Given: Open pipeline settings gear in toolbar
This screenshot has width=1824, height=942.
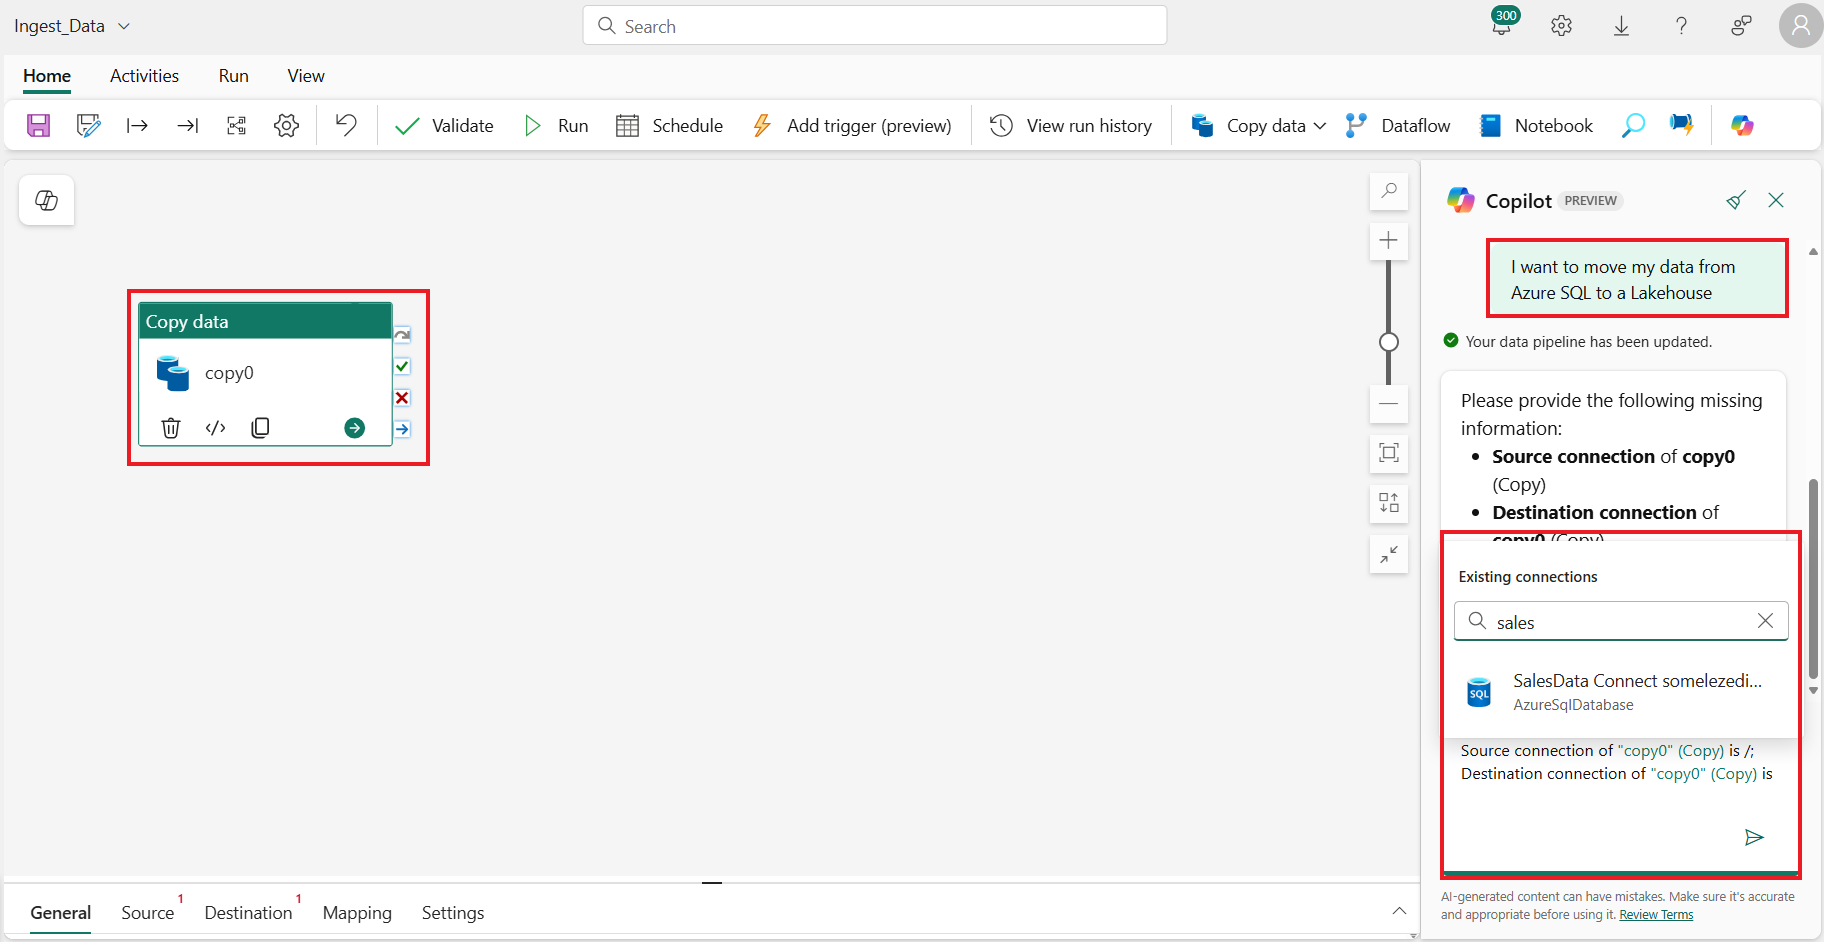Looking at the screenshot, I should (x=286, y=125).
